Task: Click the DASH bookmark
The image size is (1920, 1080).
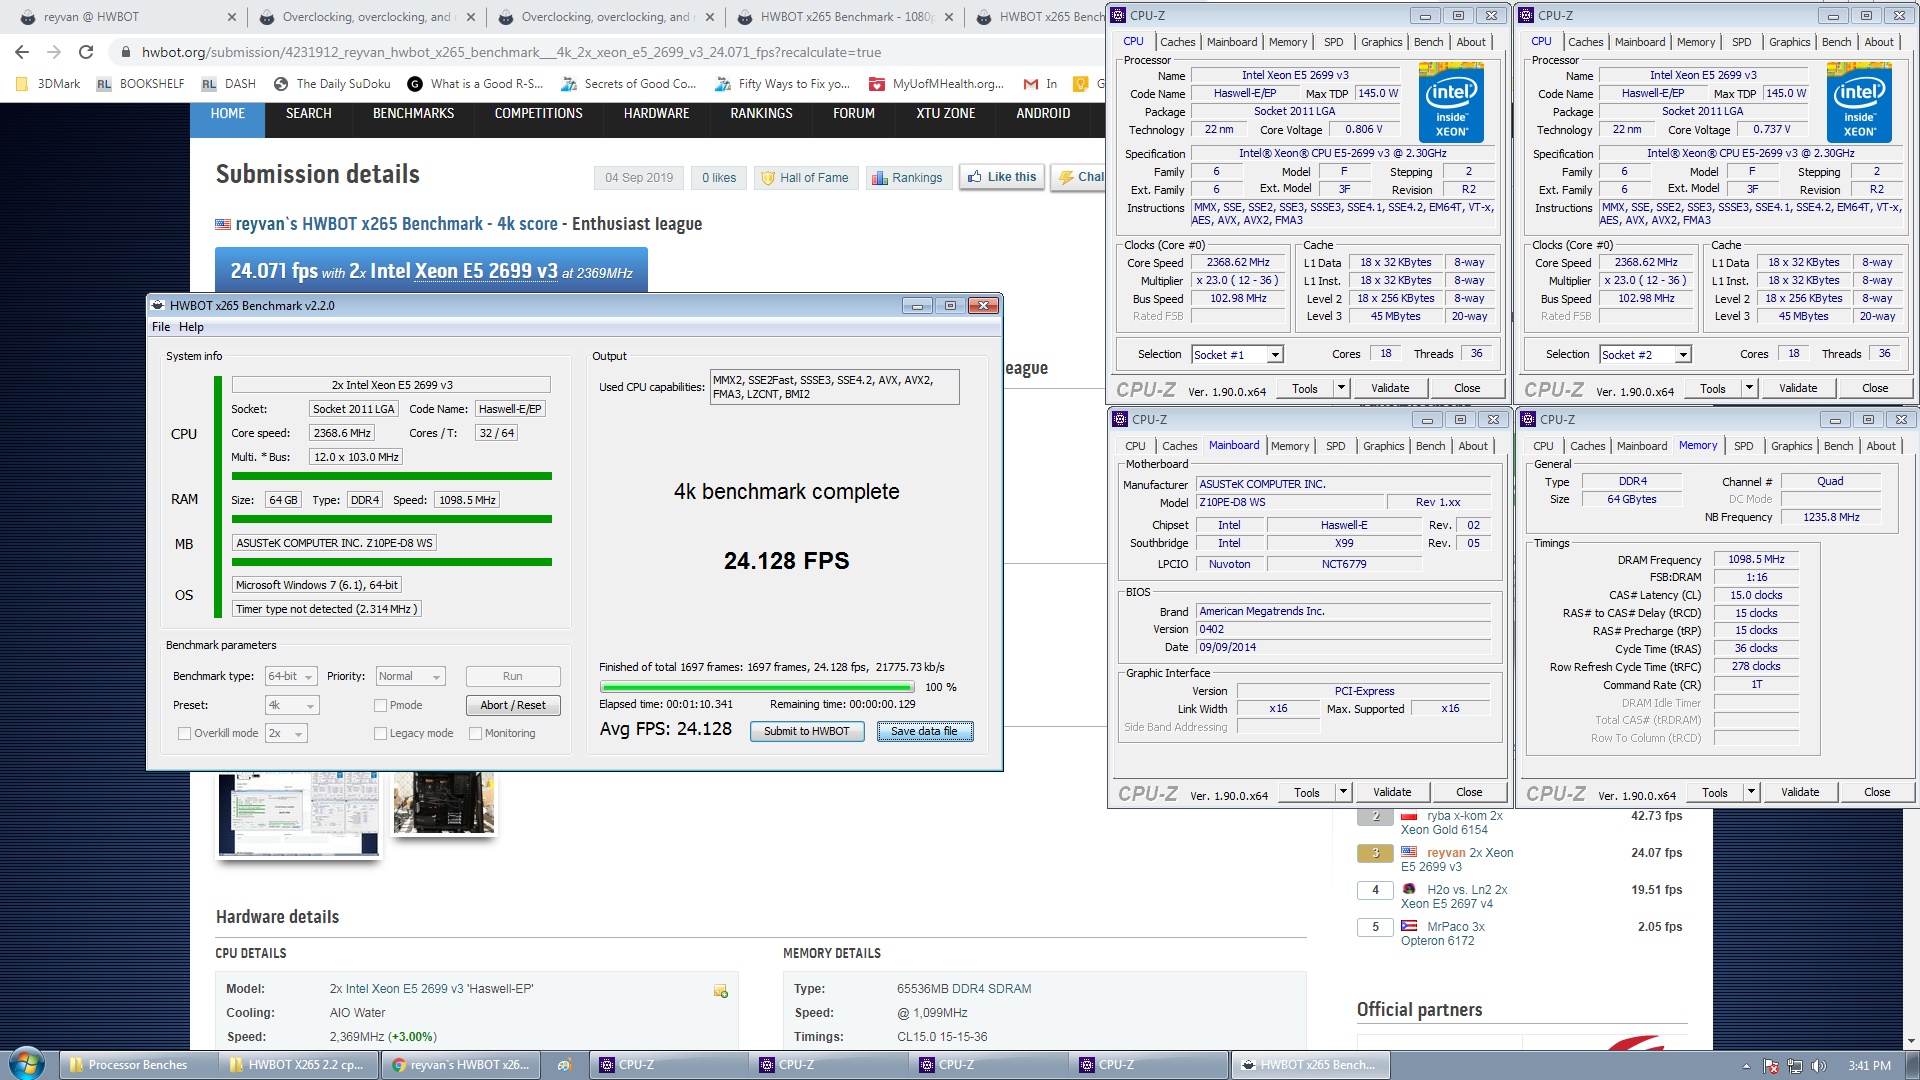Action: [x=228, y=84]
